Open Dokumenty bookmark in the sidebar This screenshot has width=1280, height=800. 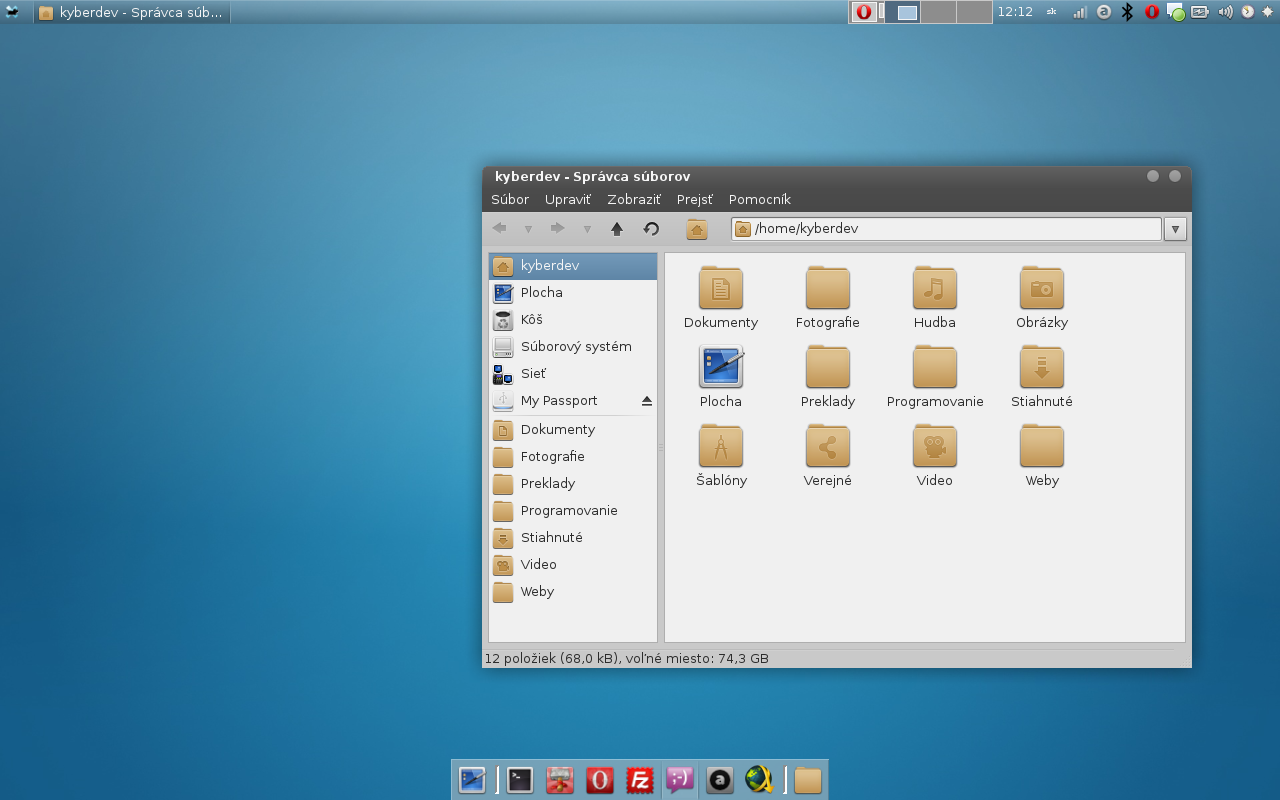(573, 430)
